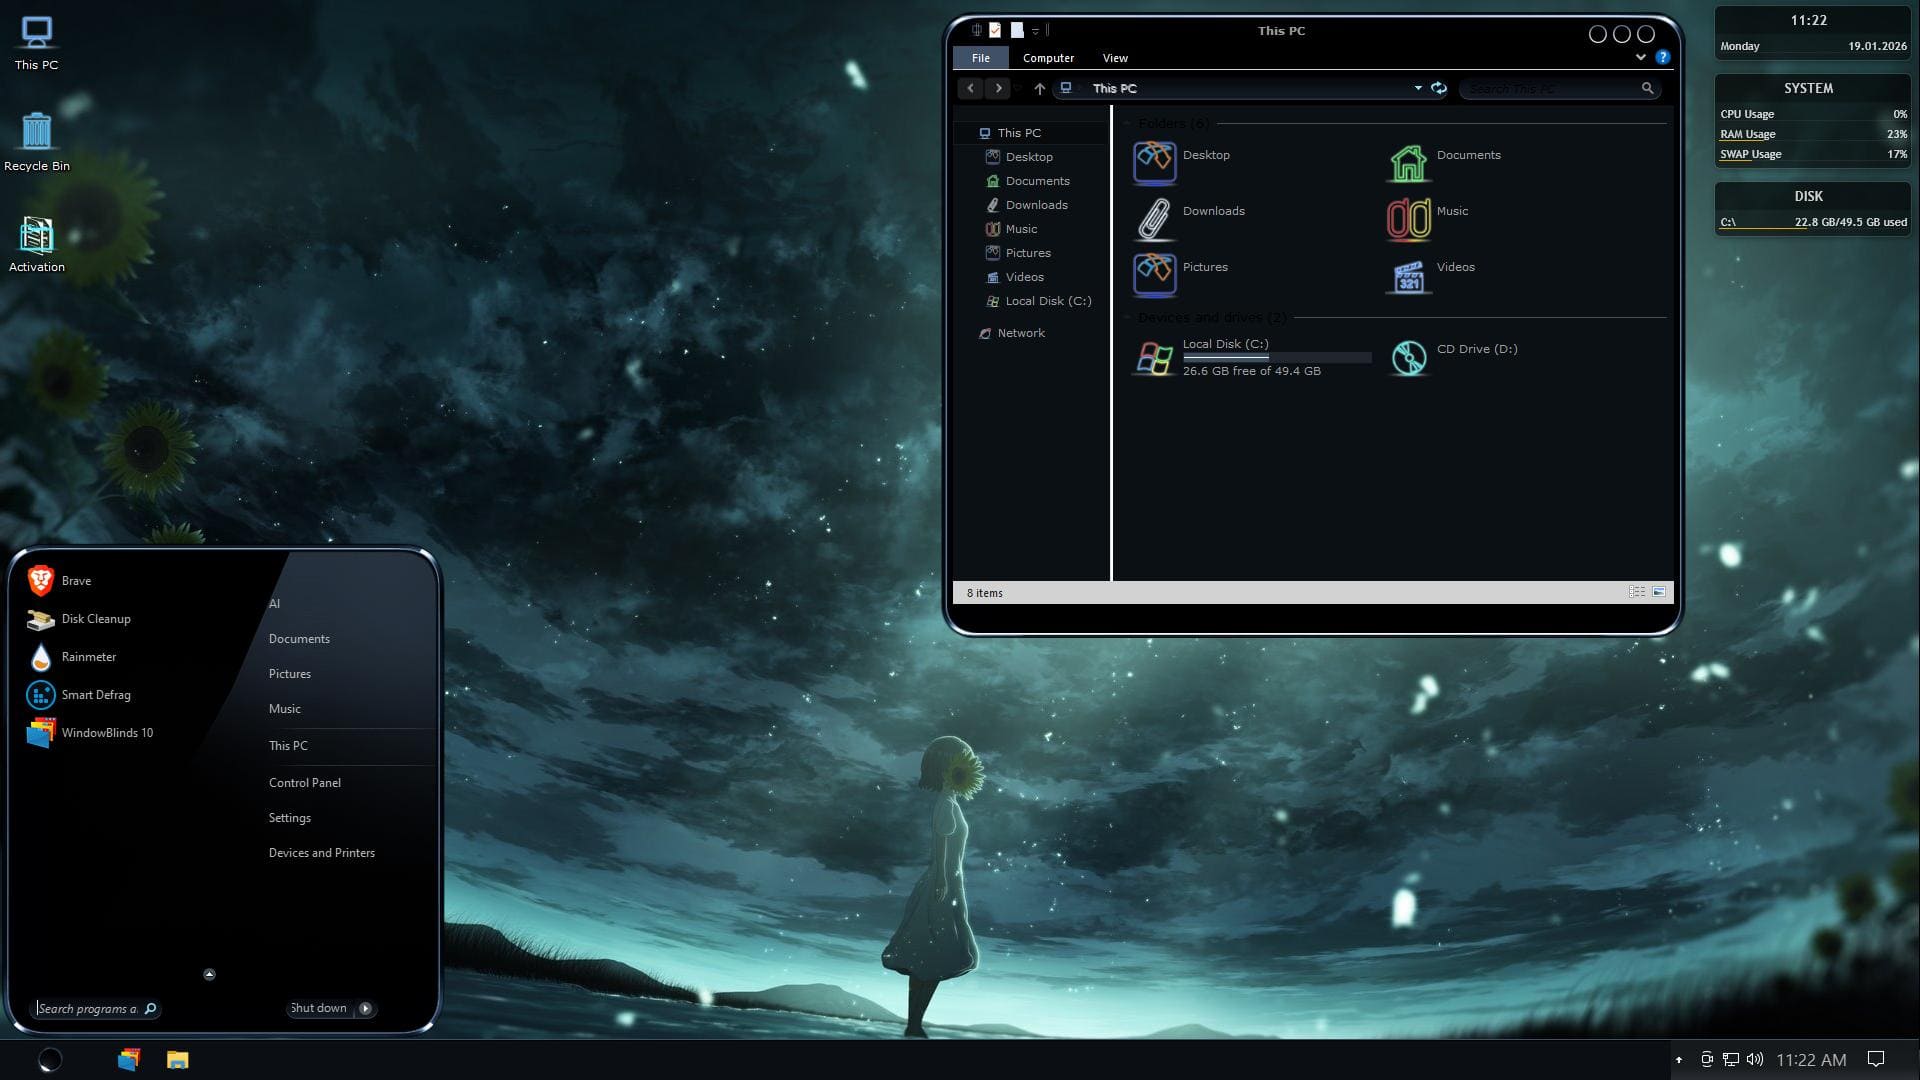Viewport: 1920px width, 1080px height.
Task: Open the View ribbon tab
Action: tap(1115, 58)
